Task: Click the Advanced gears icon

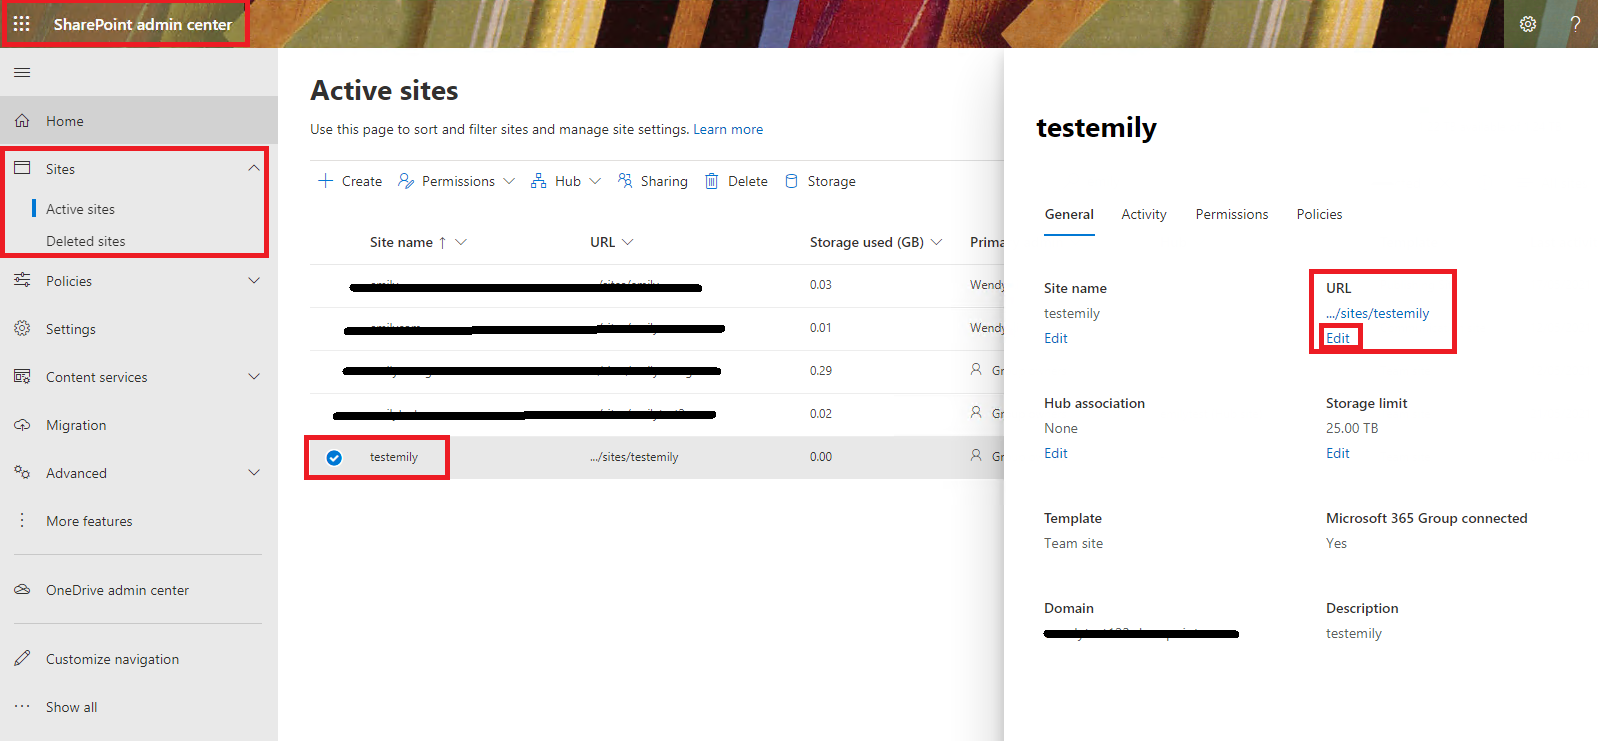Action: click(x=22, y=472)
